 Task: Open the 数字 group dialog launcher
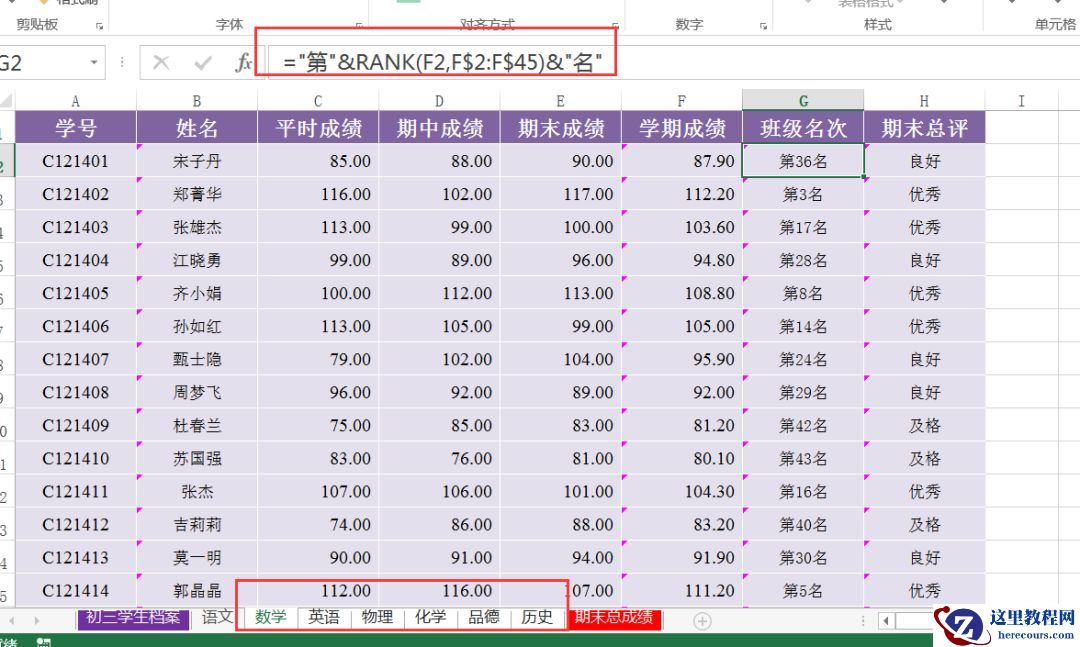763,26
